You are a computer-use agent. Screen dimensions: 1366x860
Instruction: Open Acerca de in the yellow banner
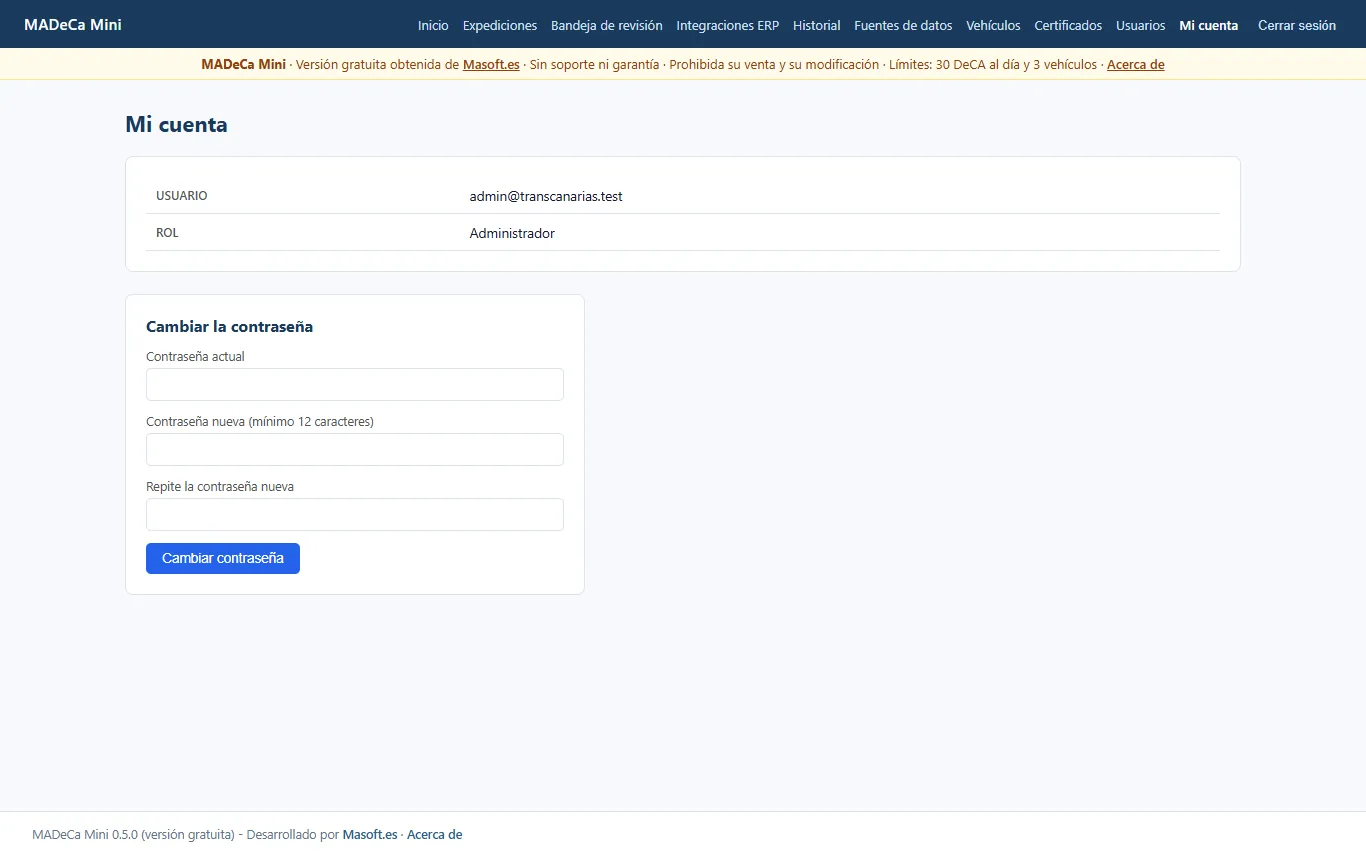(x=1136, y=64)
